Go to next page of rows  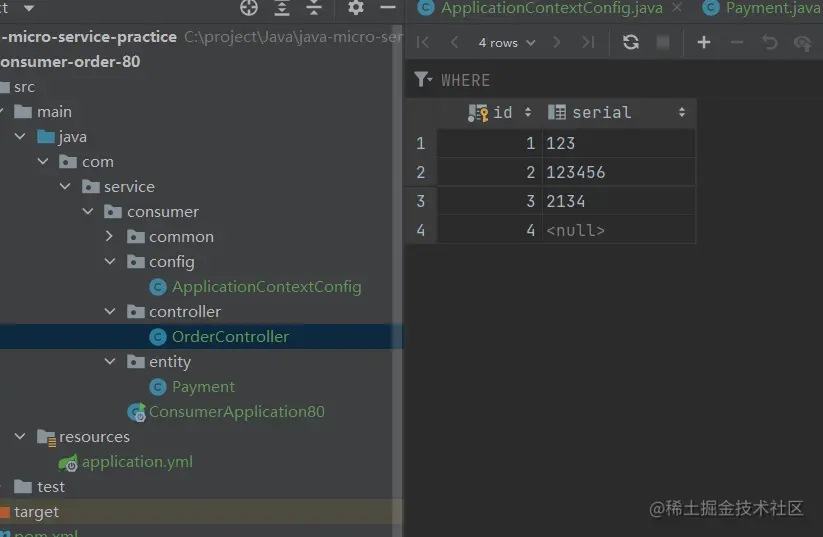(557, 42)
